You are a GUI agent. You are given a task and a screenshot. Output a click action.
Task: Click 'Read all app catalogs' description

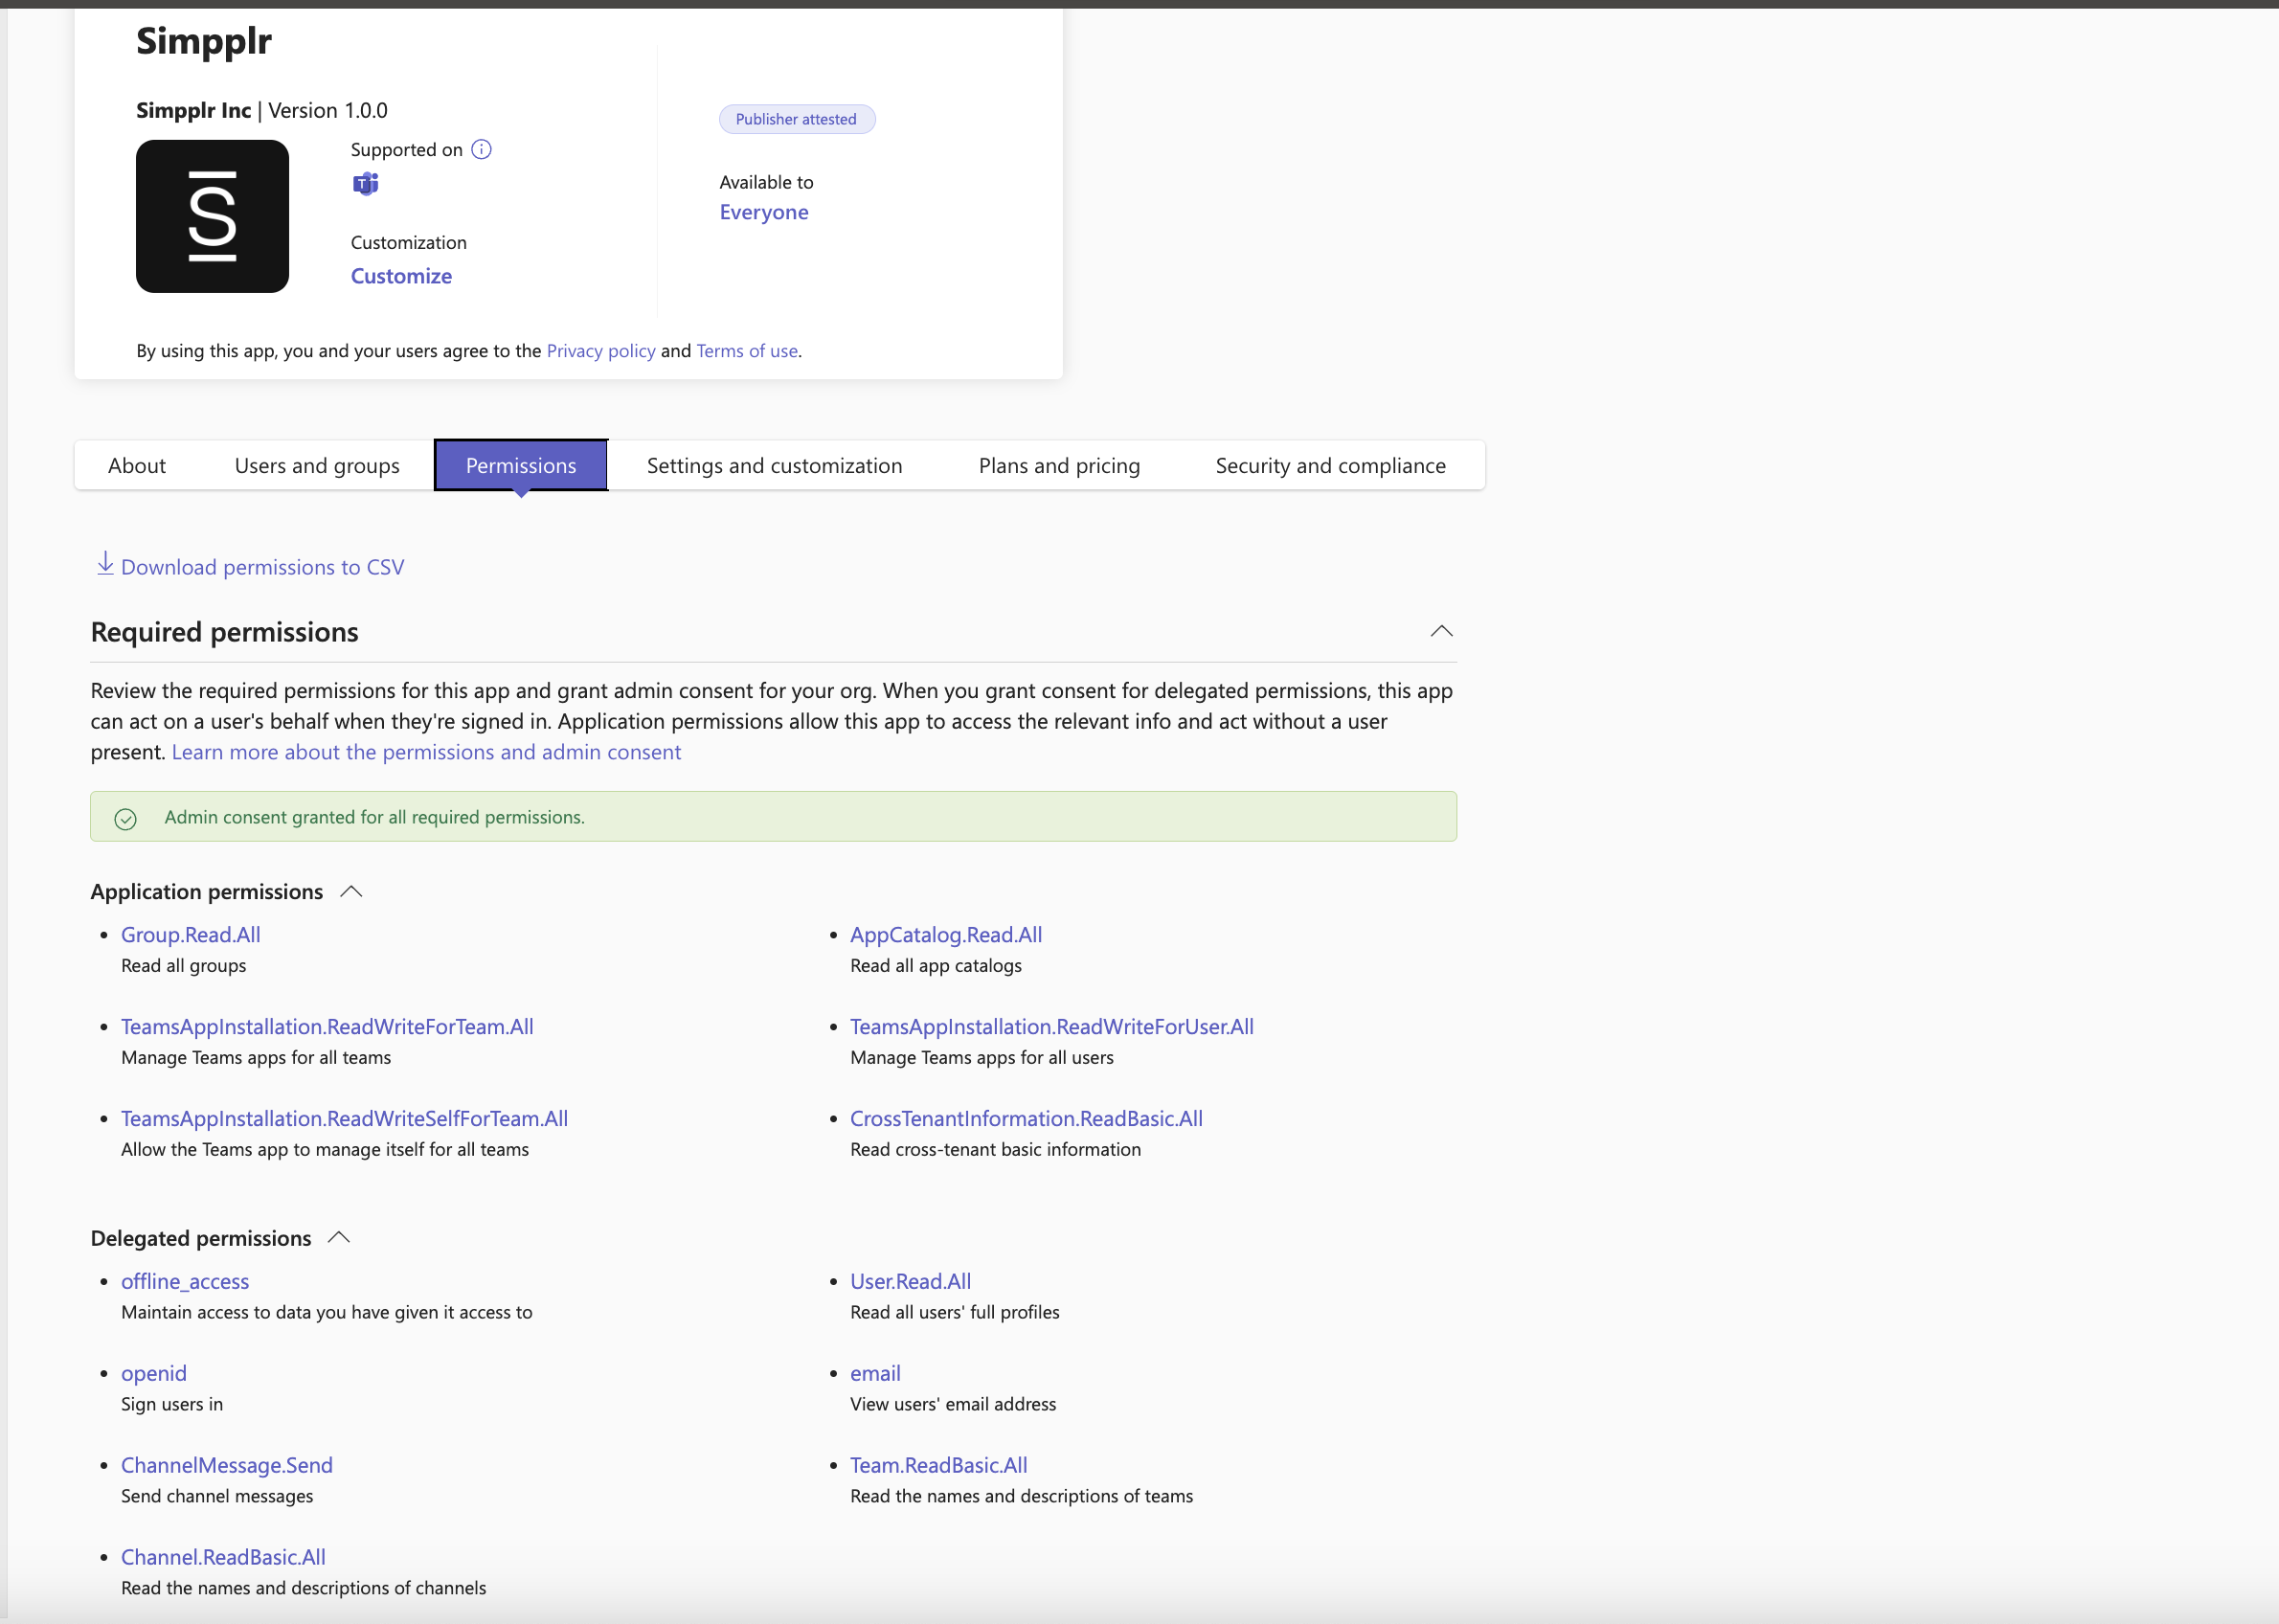pyautogui.click(x=936, y=966)
